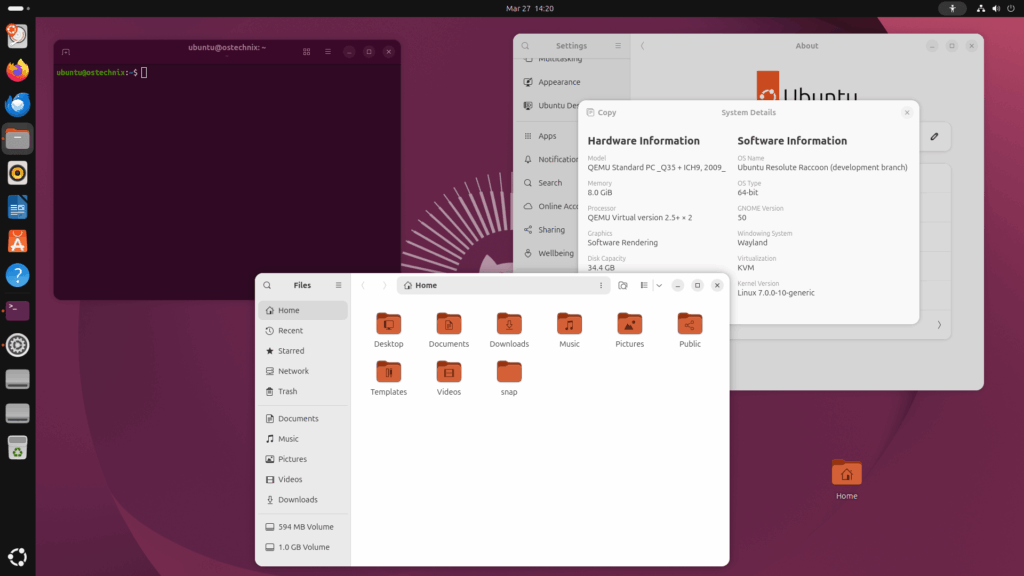Click Copy in System Details
This screenshot has width=1024, height=576.
tap(601, 112)
